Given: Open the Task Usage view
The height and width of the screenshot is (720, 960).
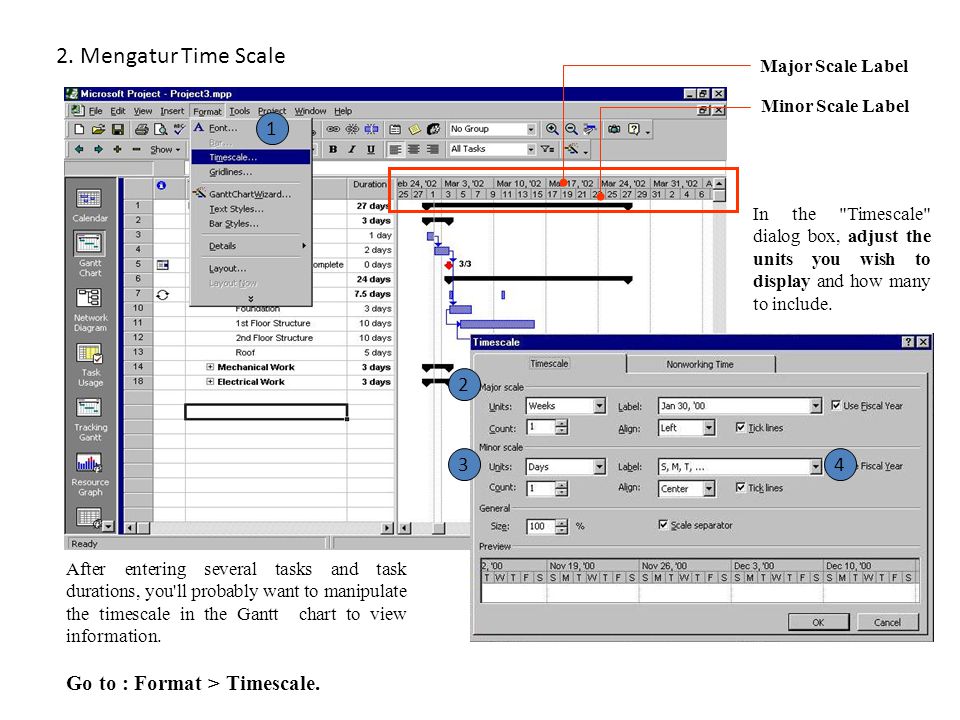Looking at the screenshot, I should click(x=90, y=365).
